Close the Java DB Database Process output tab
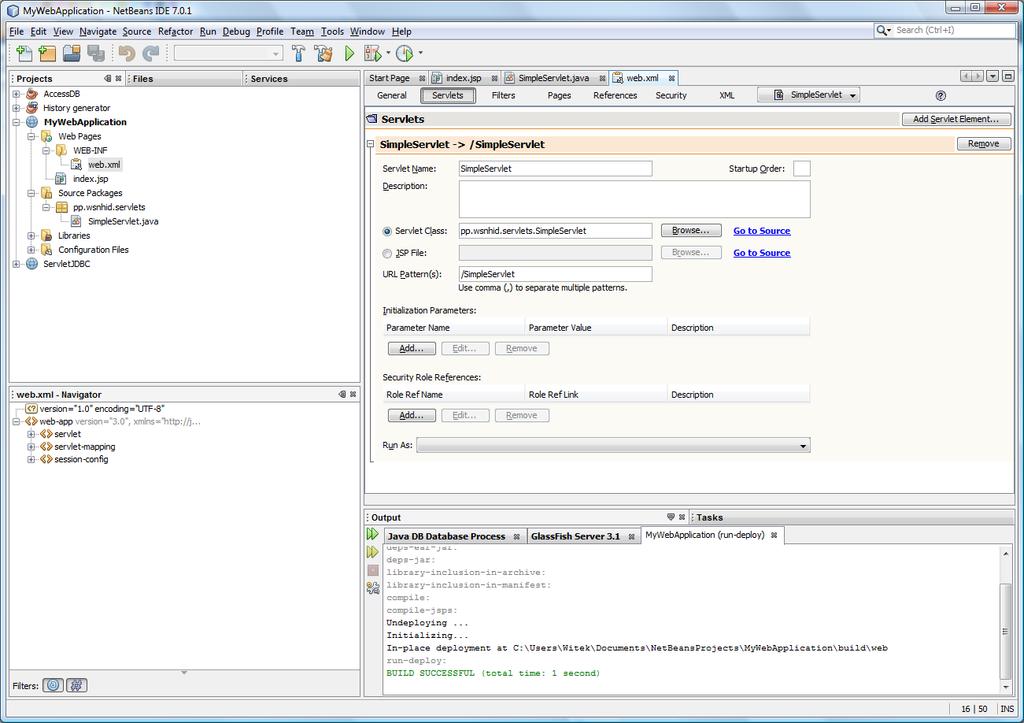The width and height of the screenshot is (1024, 723). pos(517,537)
